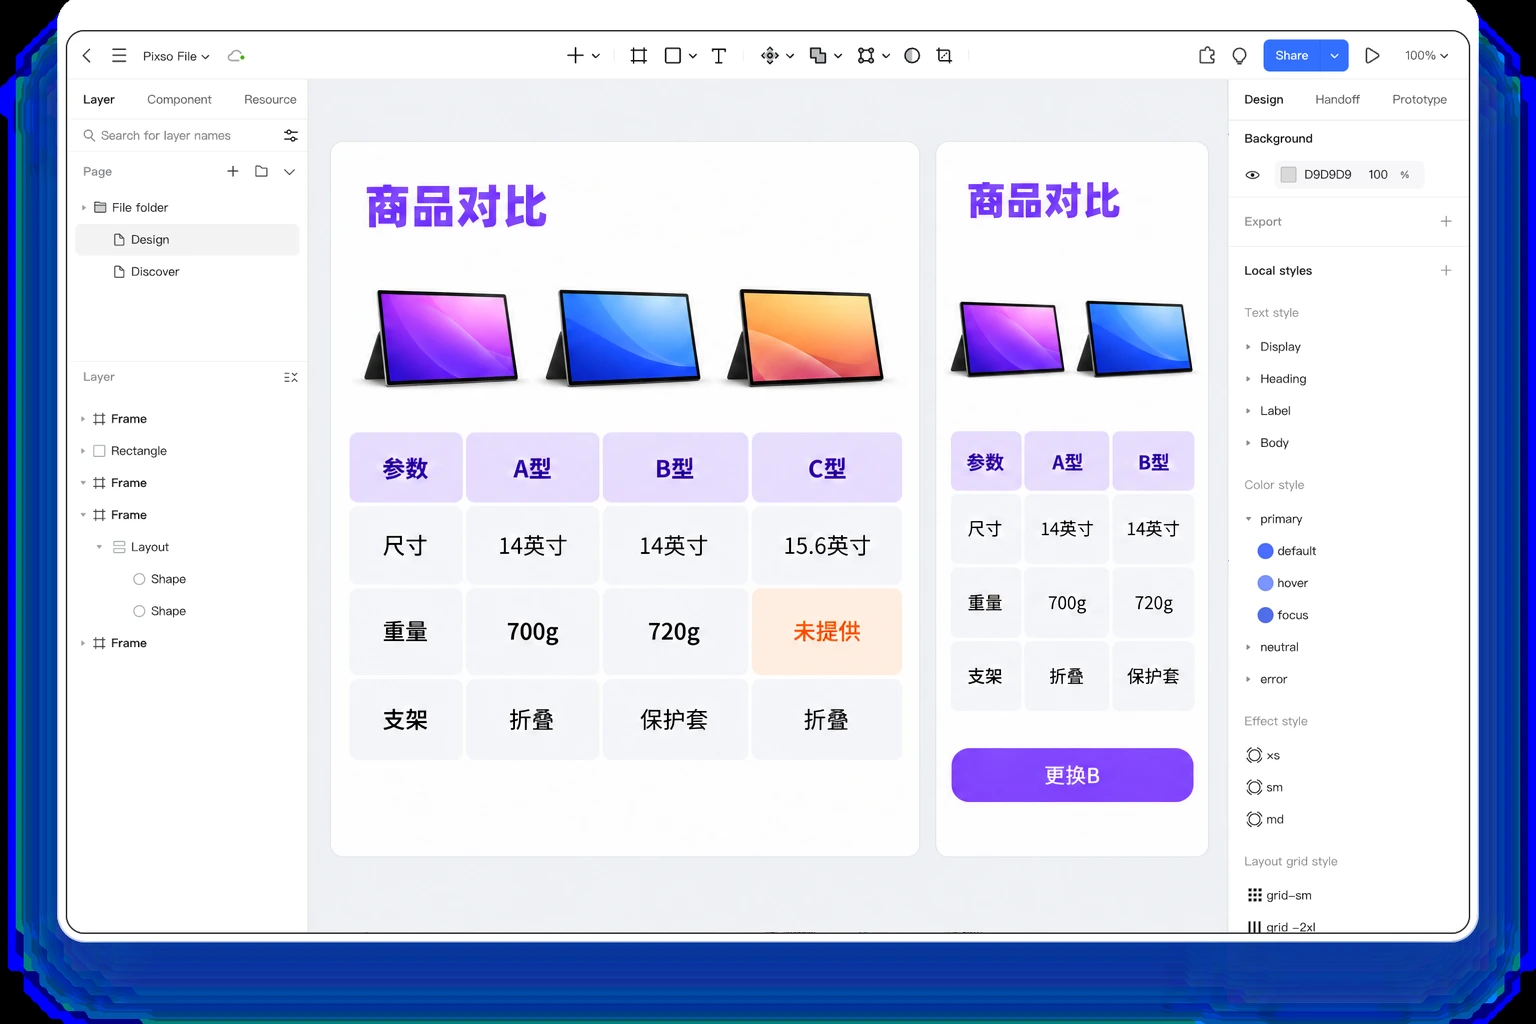Open the Prototype tab

[1419, 100]
